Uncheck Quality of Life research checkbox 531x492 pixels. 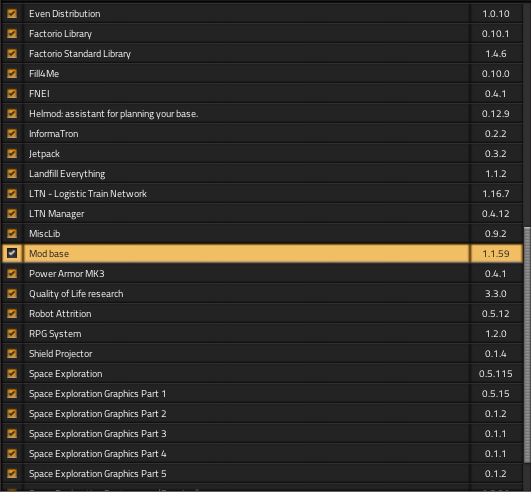[12, 293]
